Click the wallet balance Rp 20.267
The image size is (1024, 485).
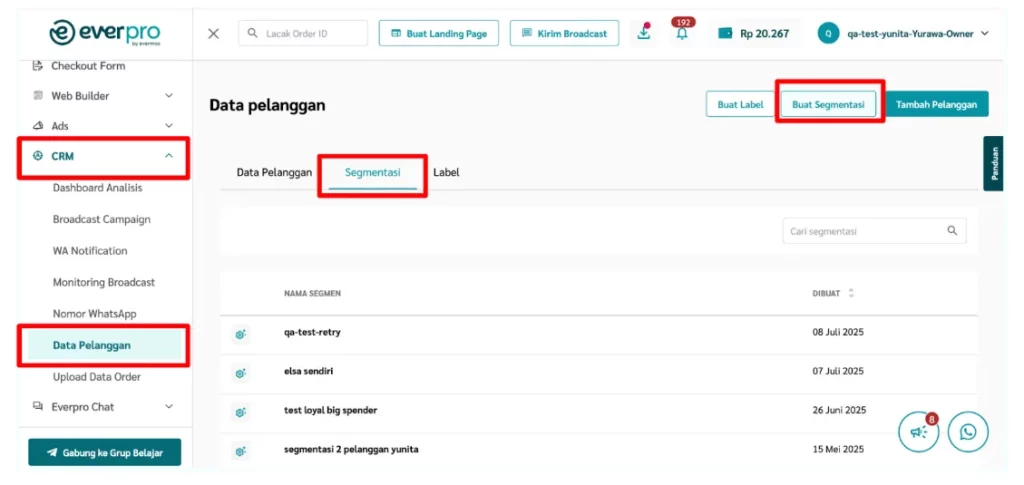[x=754, y=33]
